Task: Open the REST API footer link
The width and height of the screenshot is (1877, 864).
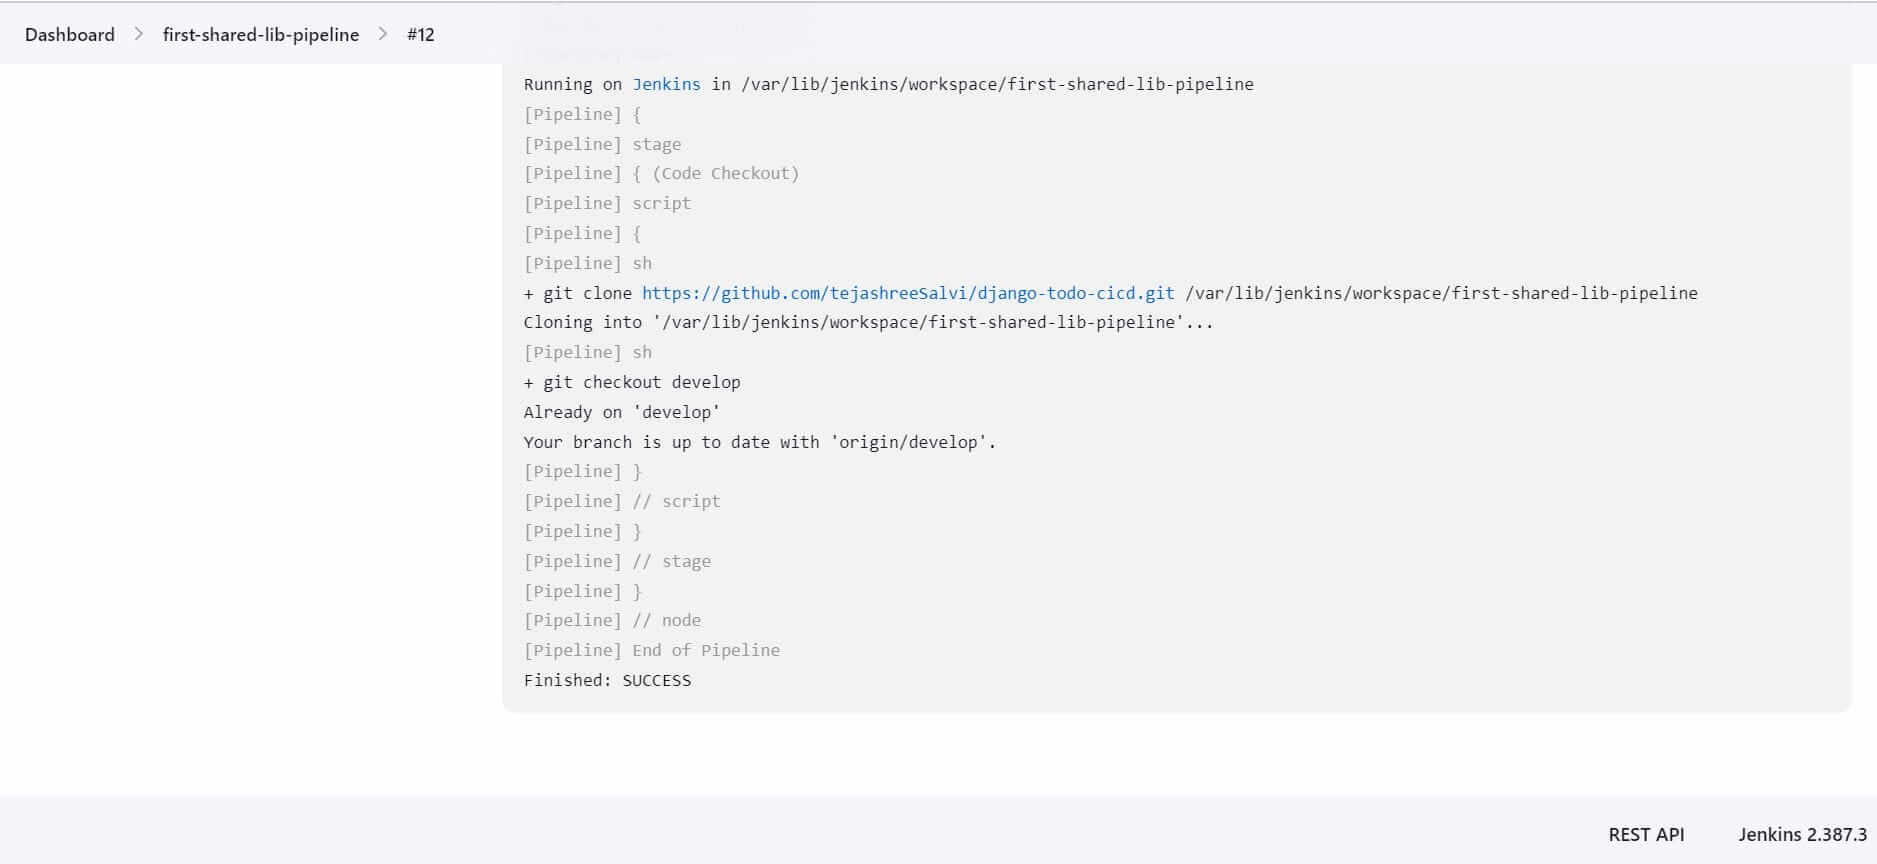Action: [1645, 834]
